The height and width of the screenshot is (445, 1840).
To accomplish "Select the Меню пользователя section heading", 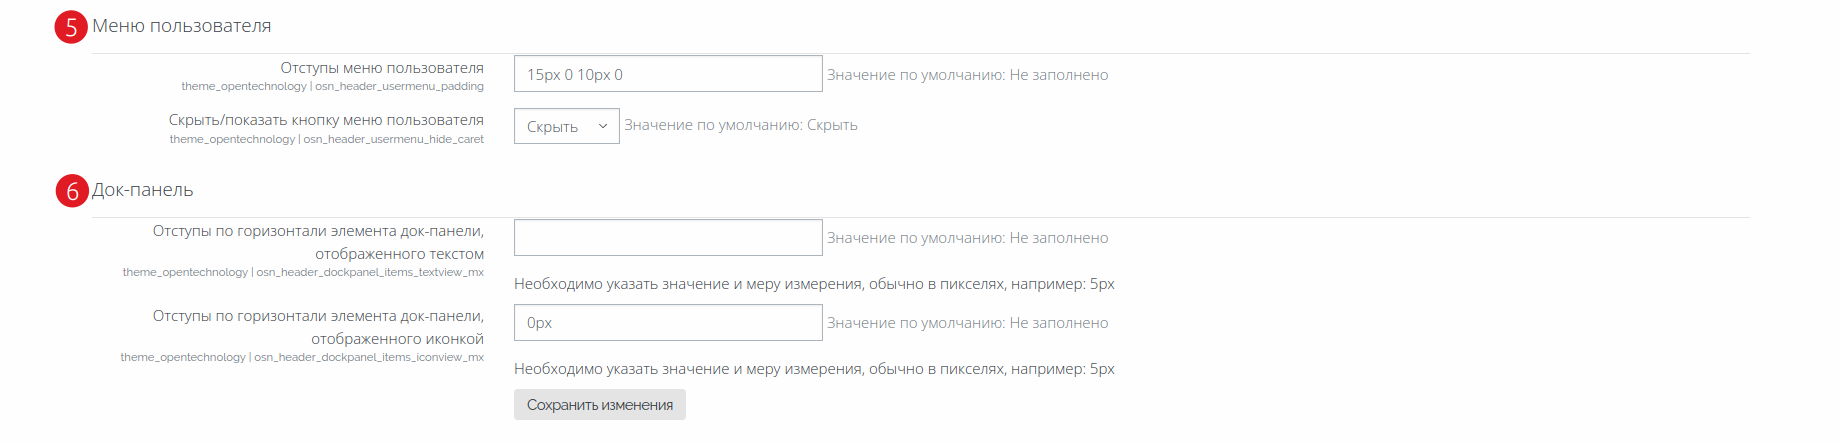I will tap(182, 26).
